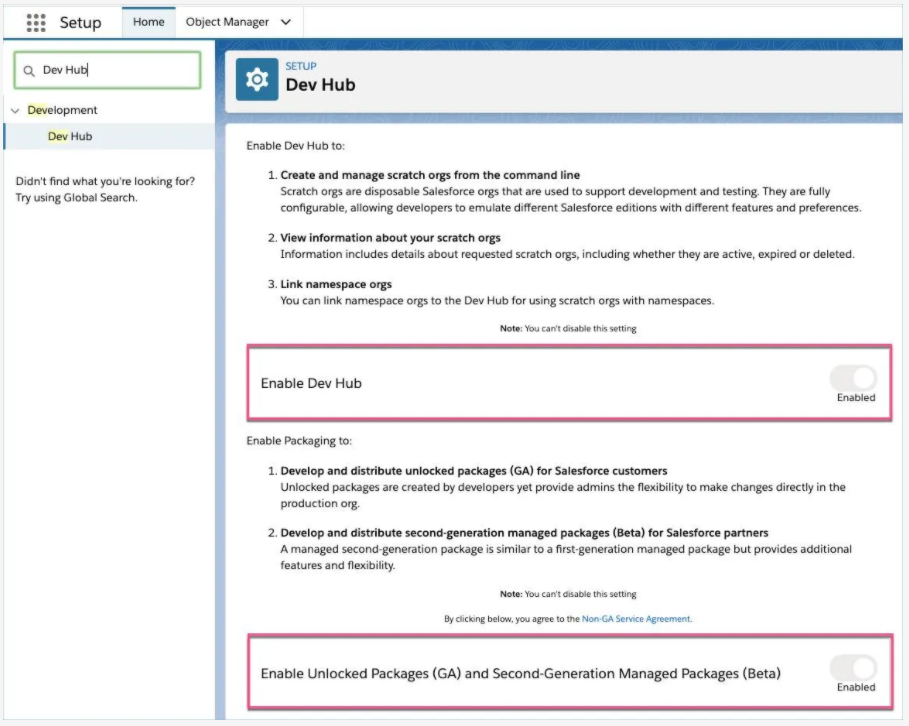Viewport: 909px width, 726px height.
Task: Click the Dev Hub page title
Action: [320, 85]
